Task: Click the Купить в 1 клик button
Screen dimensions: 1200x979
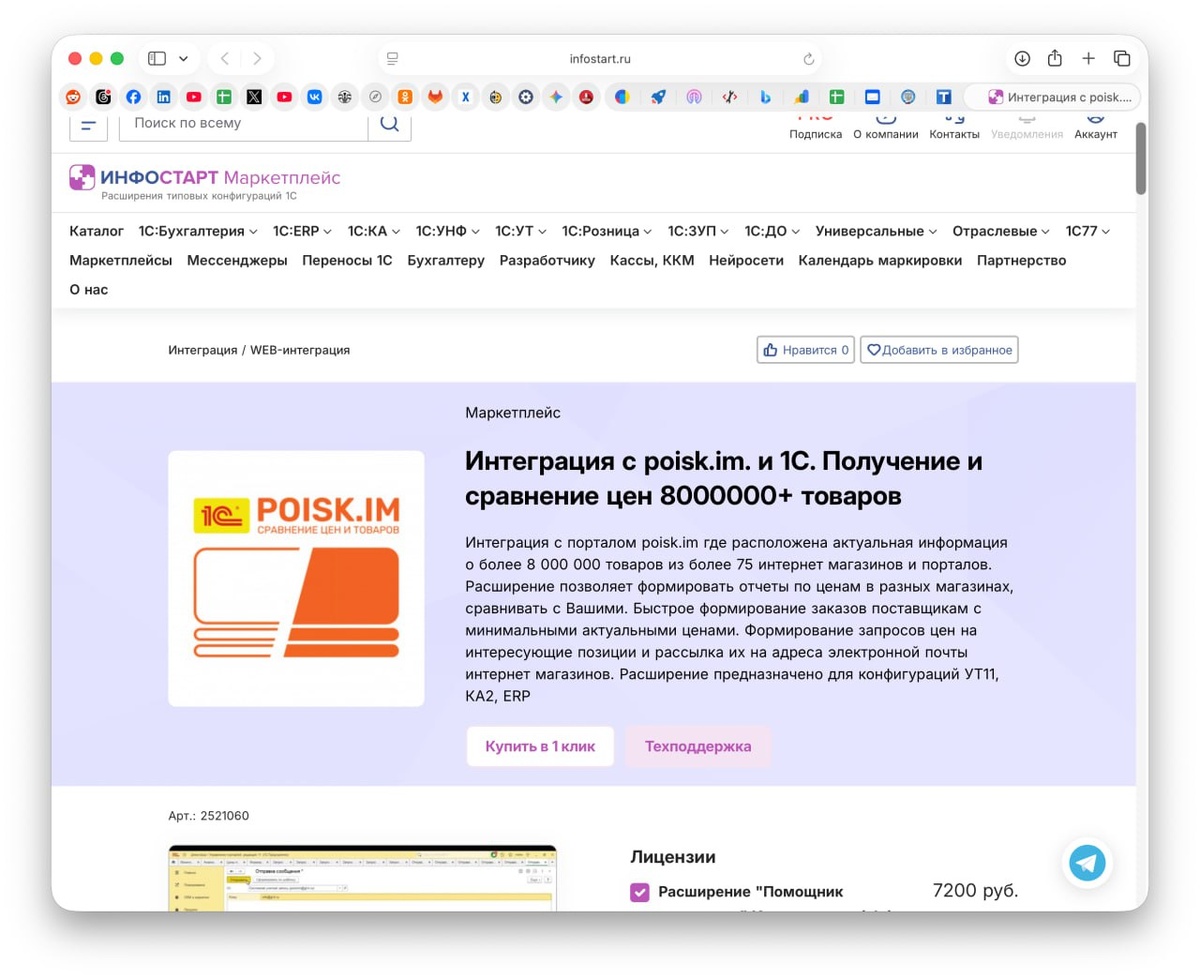Action: pos(540,746)
